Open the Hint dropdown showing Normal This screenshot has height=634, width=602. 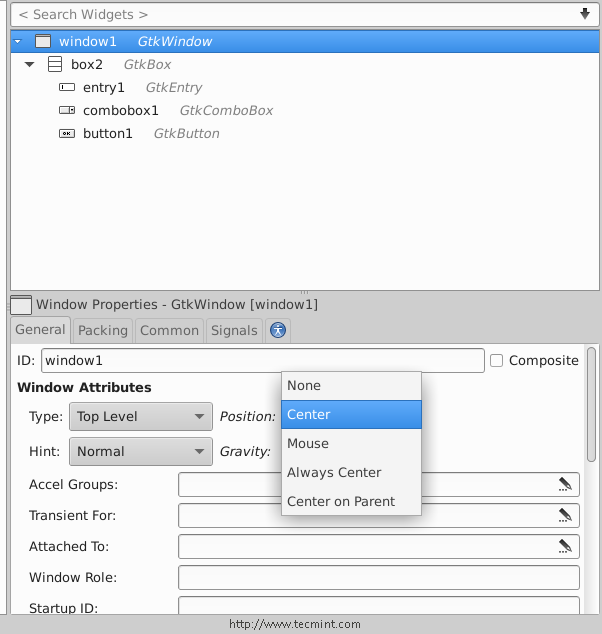(141, 451)
